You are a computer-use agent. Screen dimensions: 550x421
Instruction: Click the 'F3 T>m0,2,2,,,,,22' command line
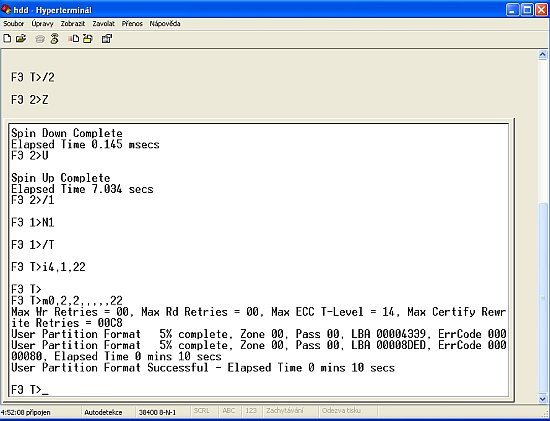67,301
